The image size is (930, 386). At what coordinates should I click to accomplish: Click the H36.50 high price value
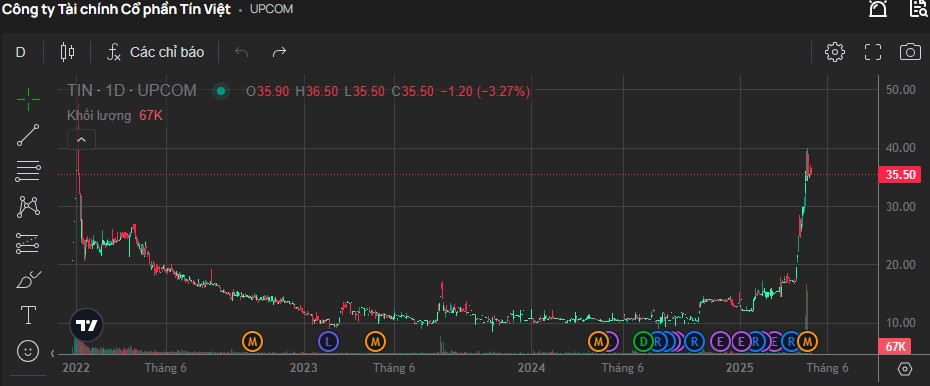point(317,91)
